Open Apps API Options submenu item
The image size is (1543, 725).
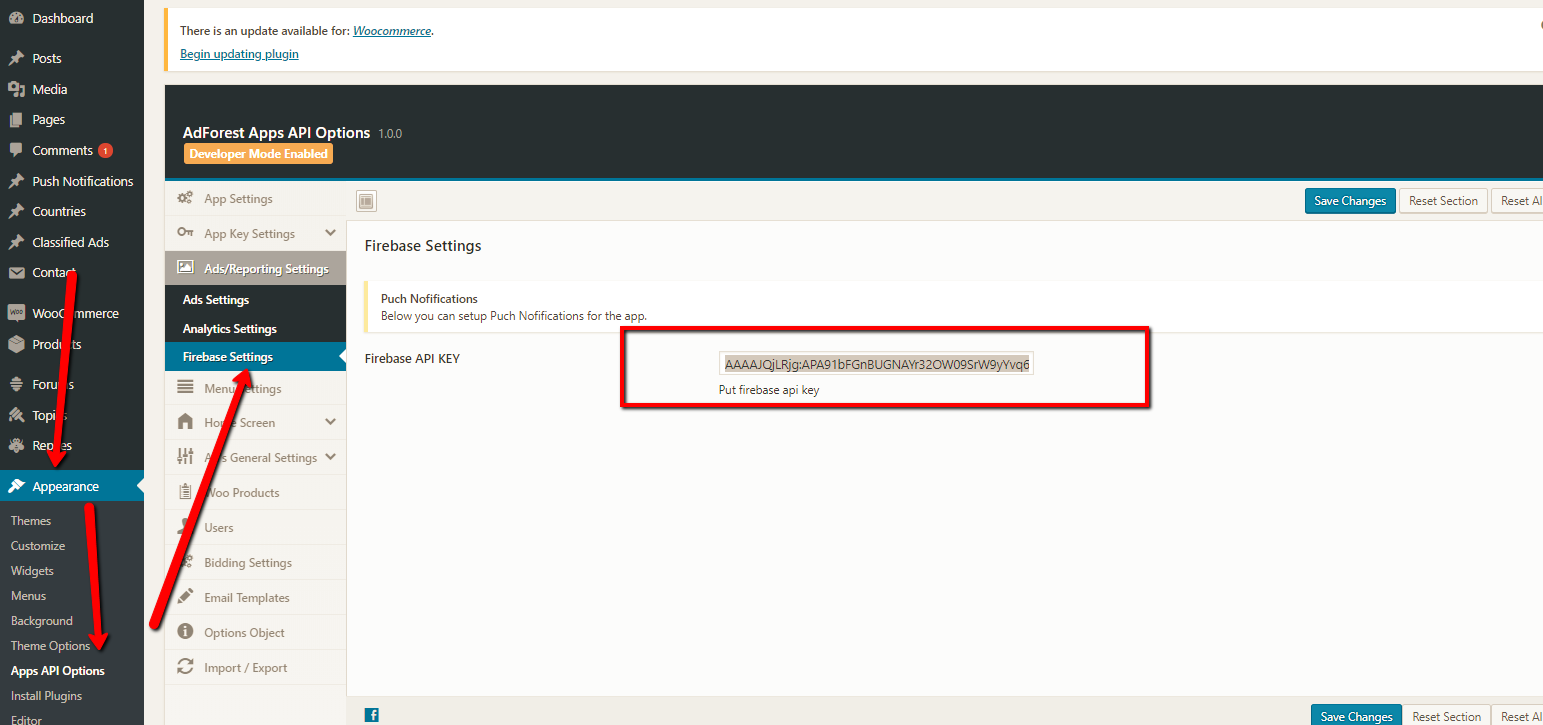(x=58, y=671)
